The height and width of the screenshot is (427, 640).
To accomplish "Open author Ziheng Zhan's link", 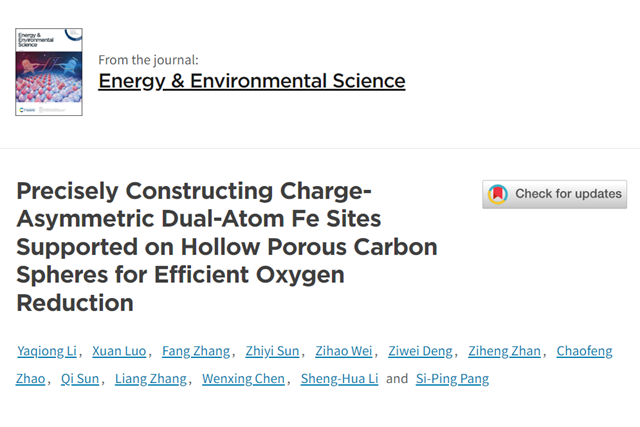I will coord(507,351).
